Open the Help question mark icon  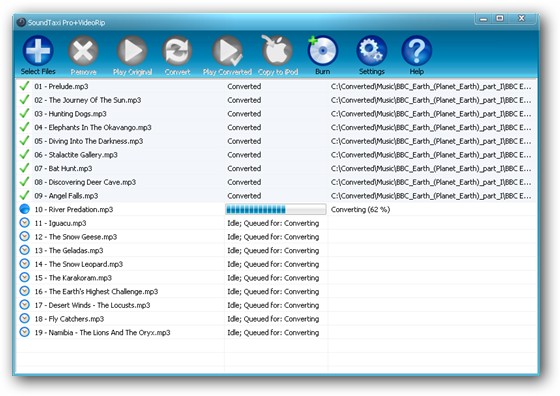[x=416, y=51]
